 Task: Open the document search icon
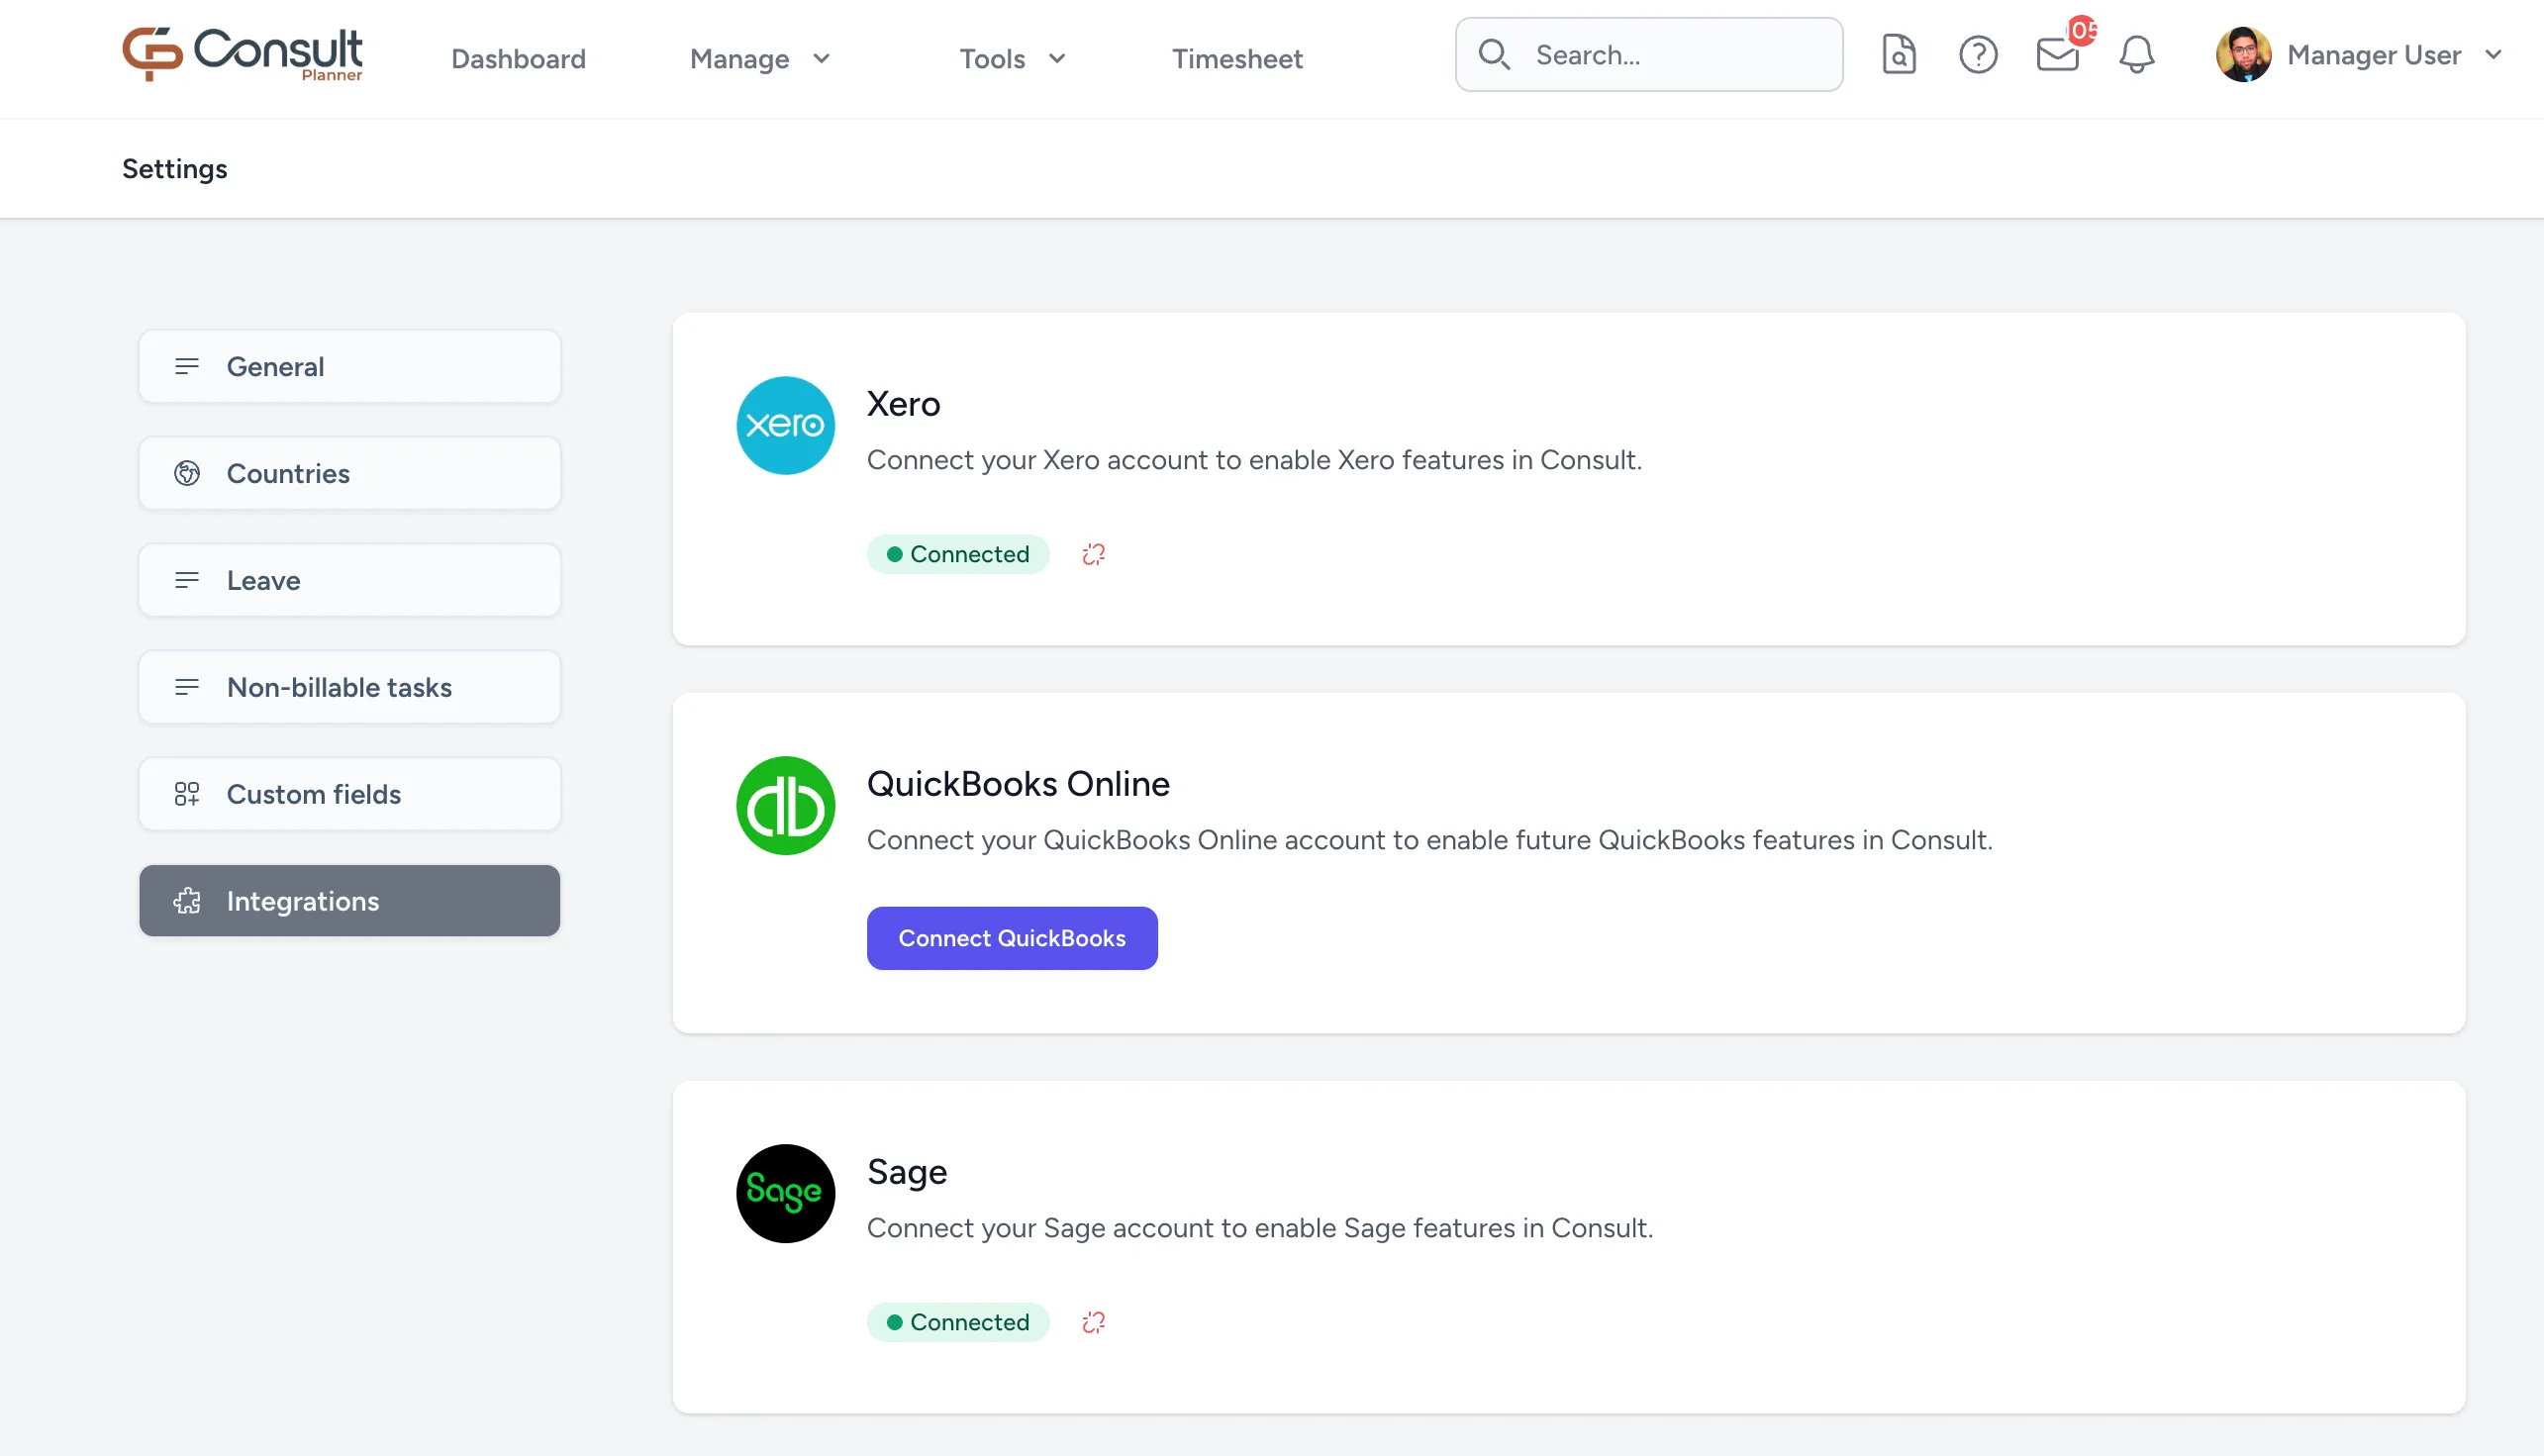pos(1899,54)
